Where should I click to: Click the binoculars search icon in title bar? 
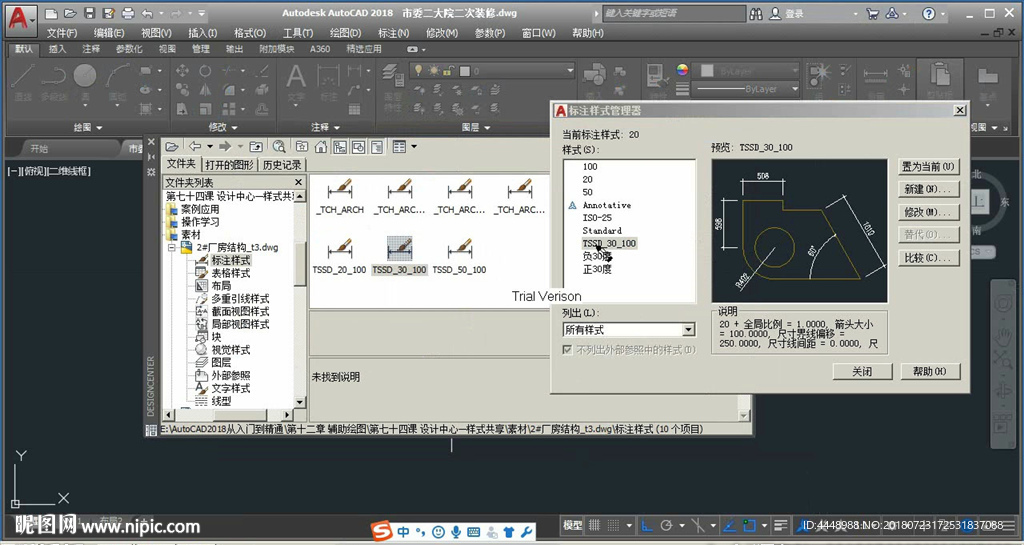pyautogui.click(x=756, y=13)
